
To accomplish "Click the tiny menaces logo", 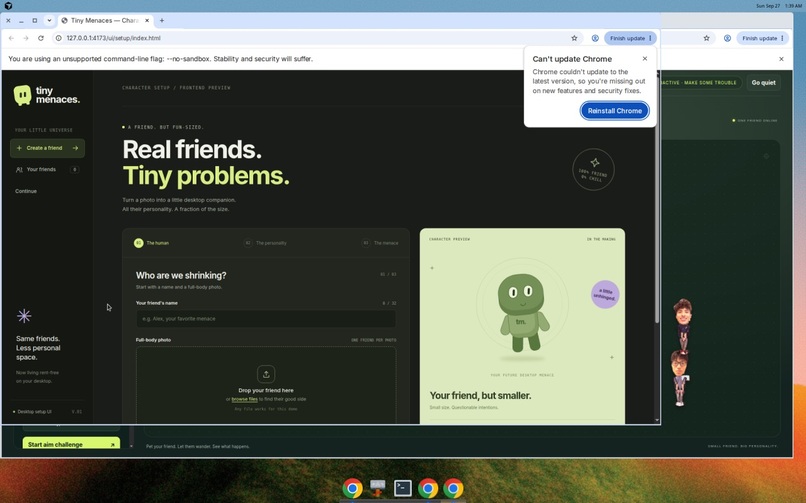I will pyautogui.click(x=47, y=96).
